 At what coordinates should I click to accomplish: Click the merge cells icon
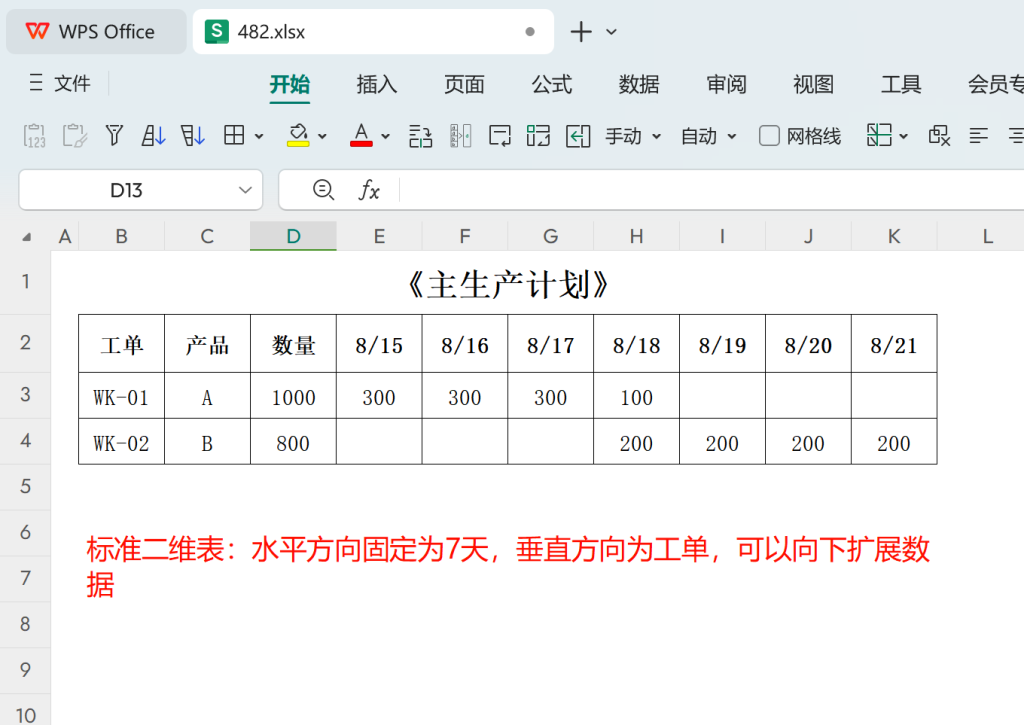pos(539,136)
